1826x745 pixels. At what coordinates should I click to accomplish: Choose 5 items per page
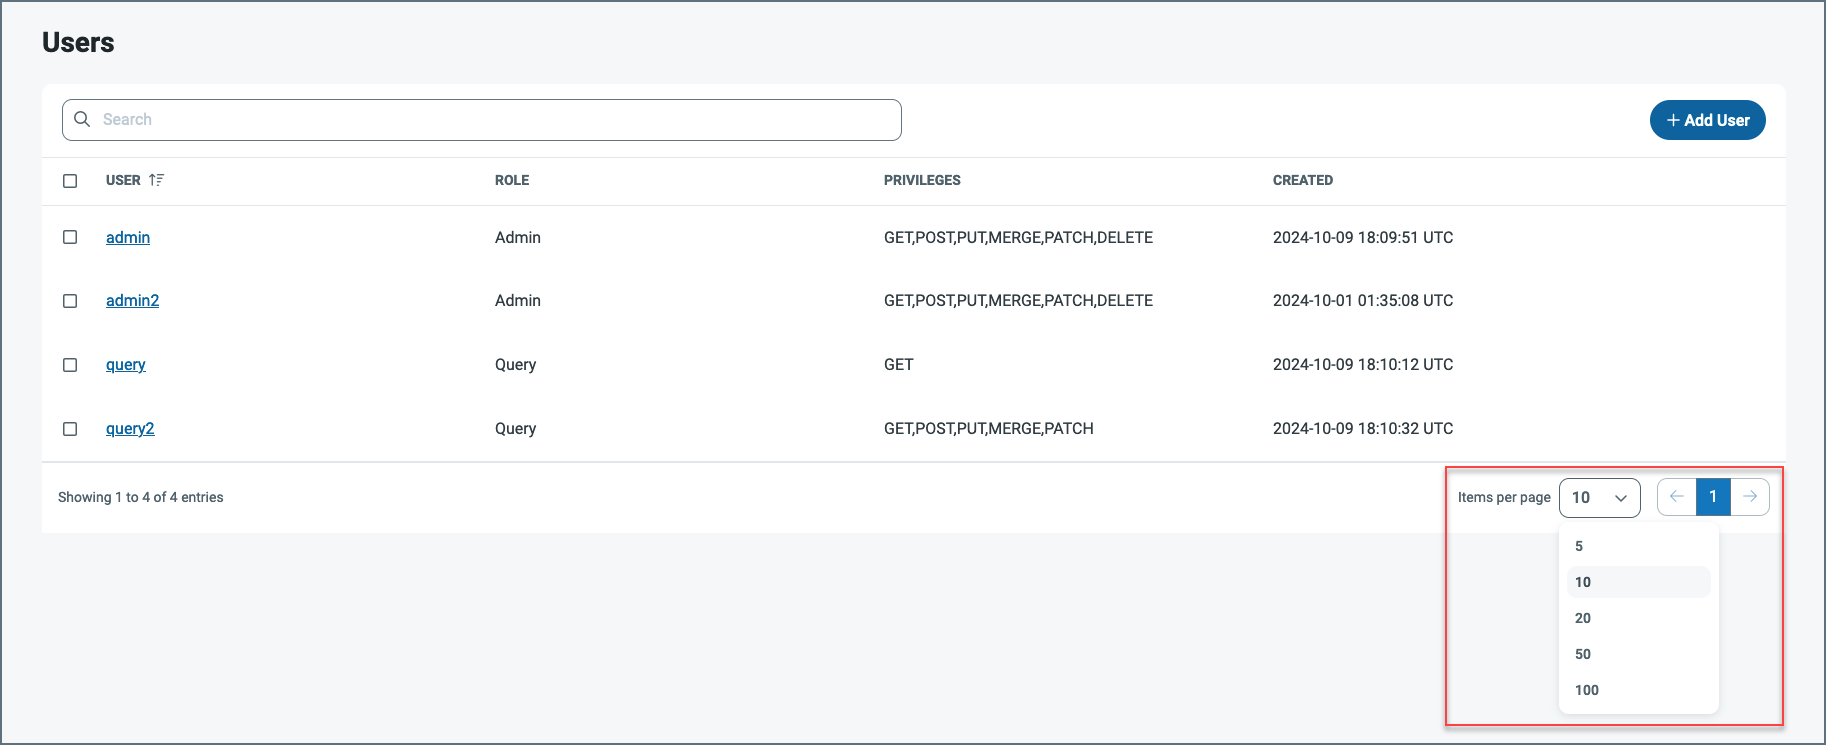tap(1579, 546)
